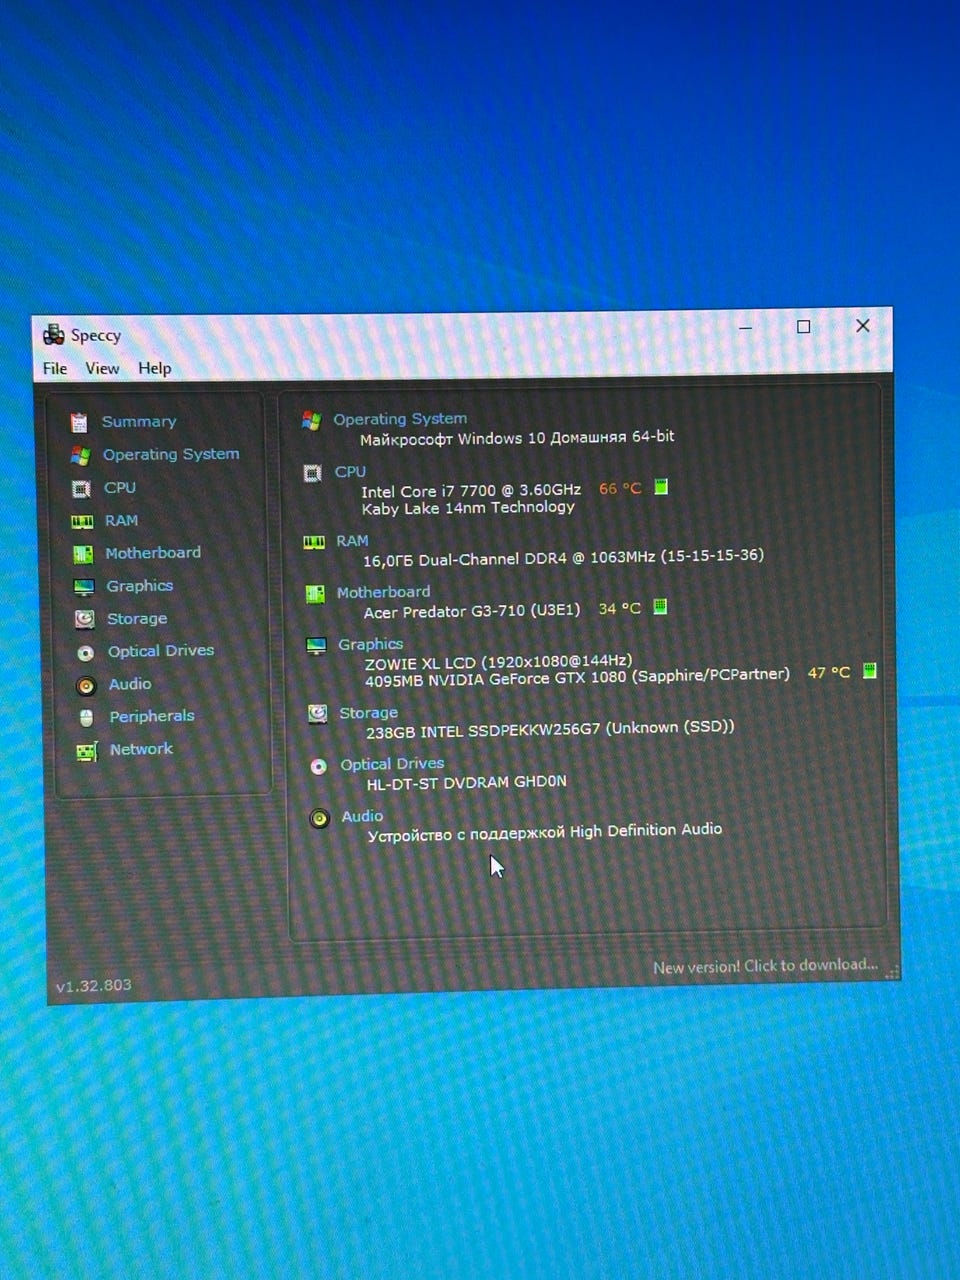Click the Graphics monitor icon in sidebar
The width and height of the screenshot is (960, 1280).
(x=84, y=587)
